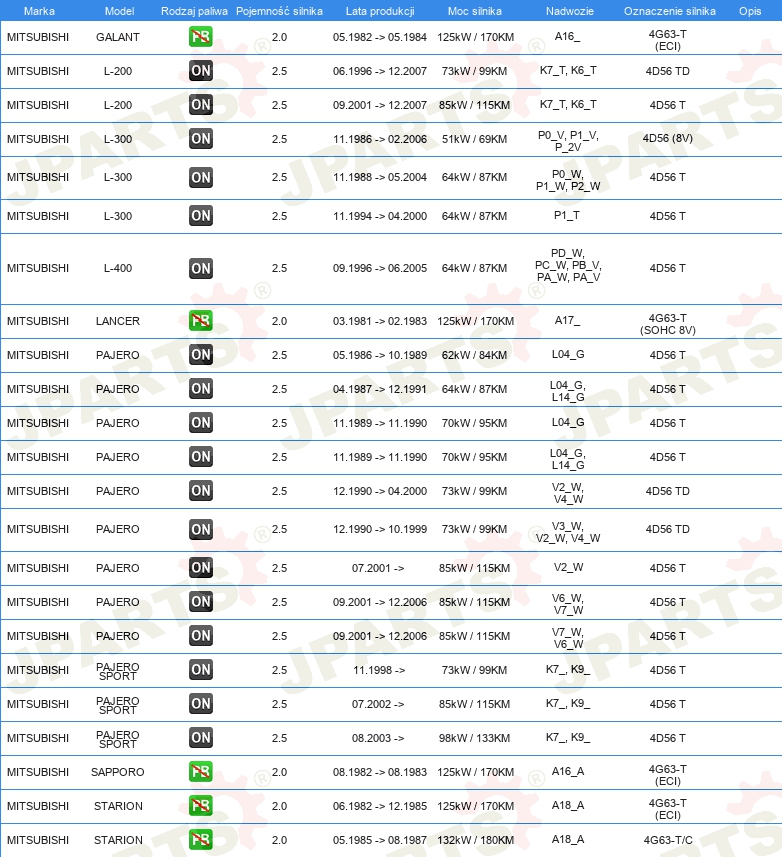Click diesel ON icon for PAJERO 12.1990 -> 10.1999
This screenshot has height=857, width=782.
[201, 529]
